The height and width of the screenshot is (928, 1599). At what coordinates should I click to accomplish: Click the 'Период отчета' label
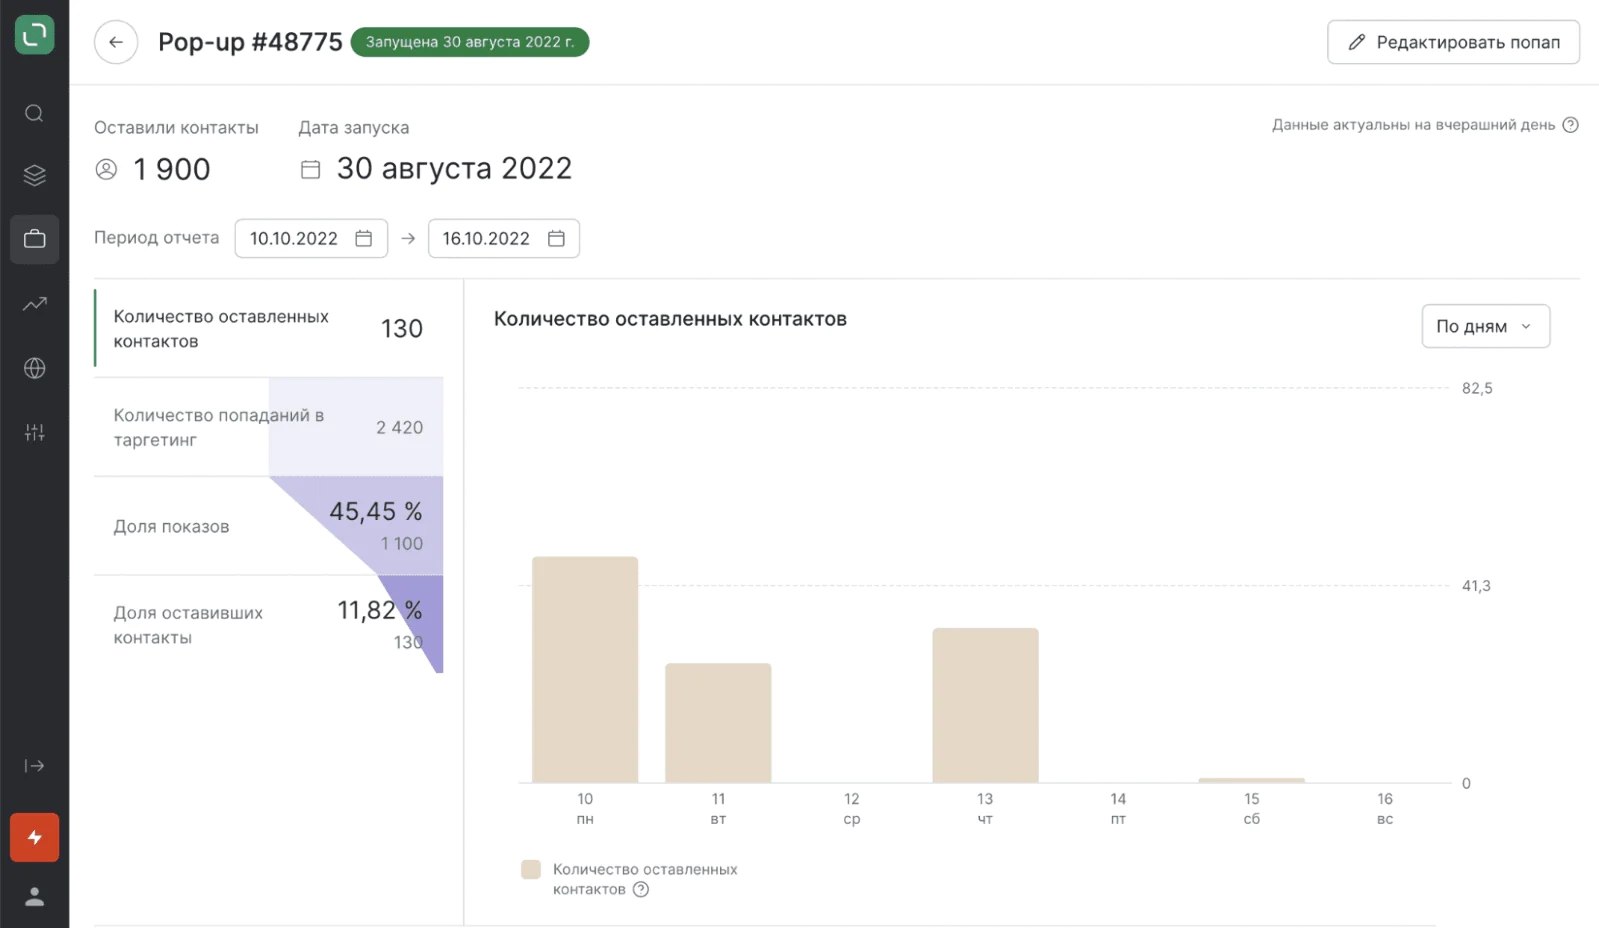(157, 238)
